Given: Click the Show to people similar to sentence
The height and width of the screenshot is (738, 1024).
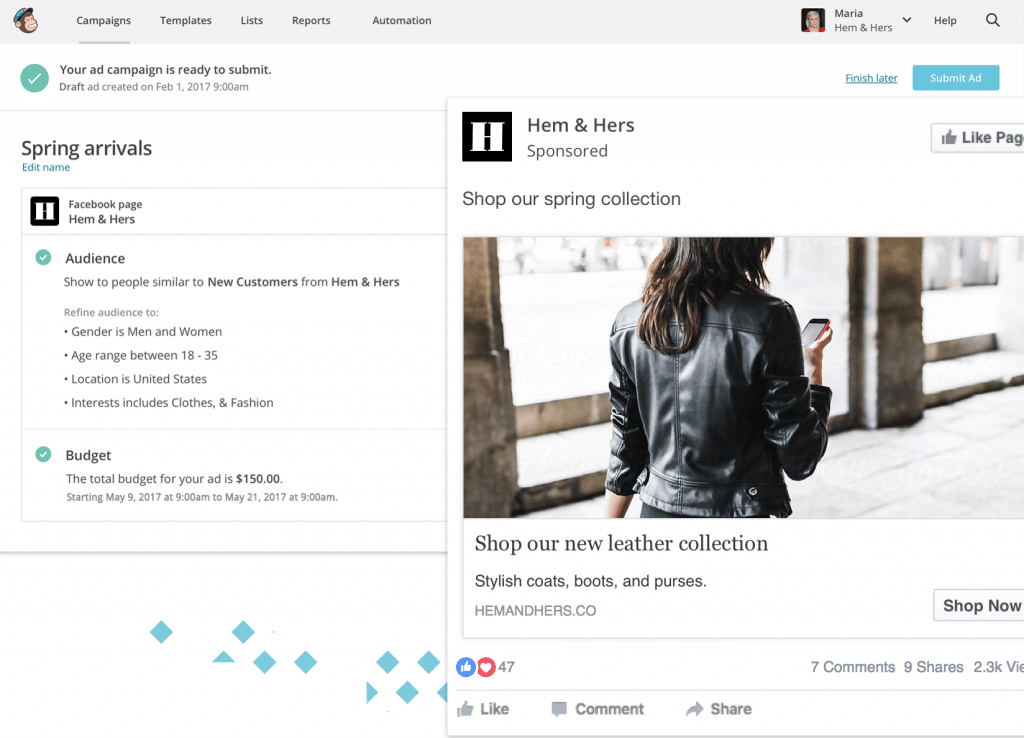Looking at the screenshot, I should (x=231, y=282).
